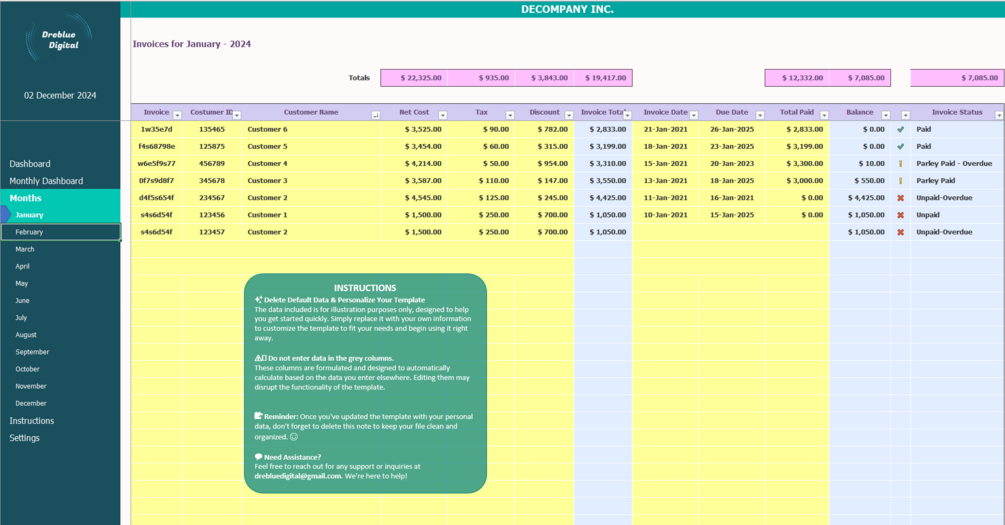Navigate to August in sidebar
1005x525 pixels.
pos(26,335)
